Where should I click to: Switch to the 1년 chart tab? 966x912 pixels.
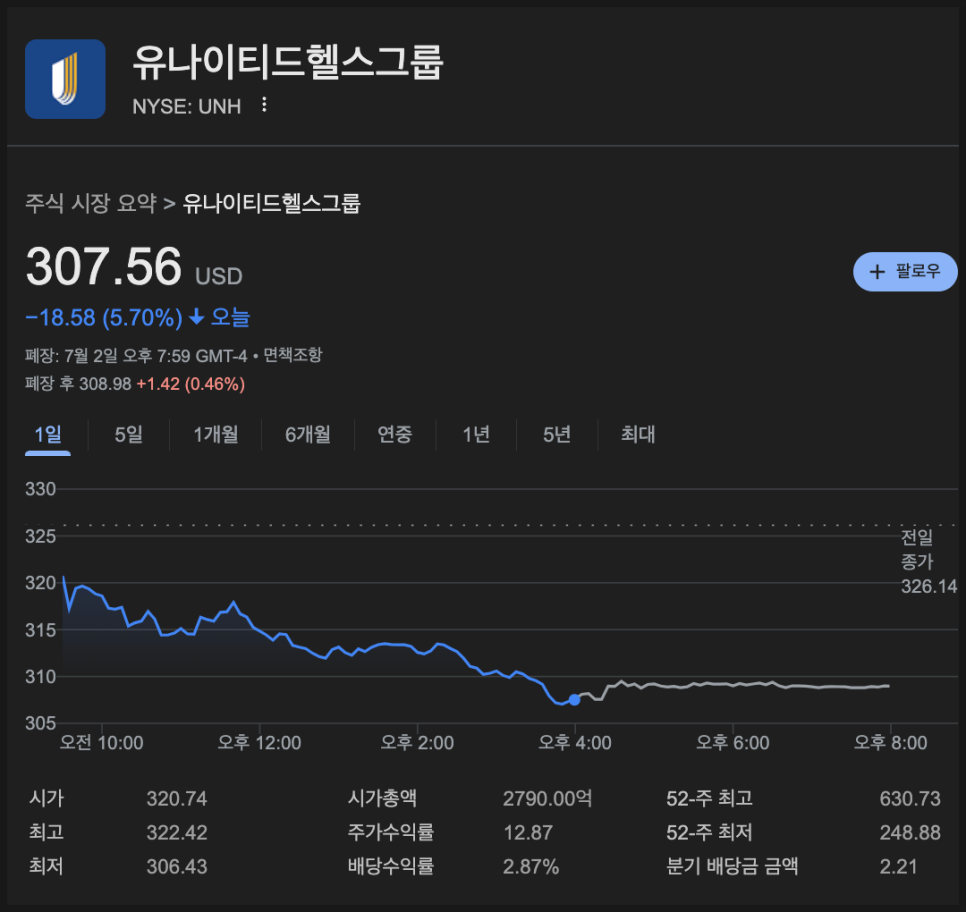pyautogui.click(x=476, y=435)
